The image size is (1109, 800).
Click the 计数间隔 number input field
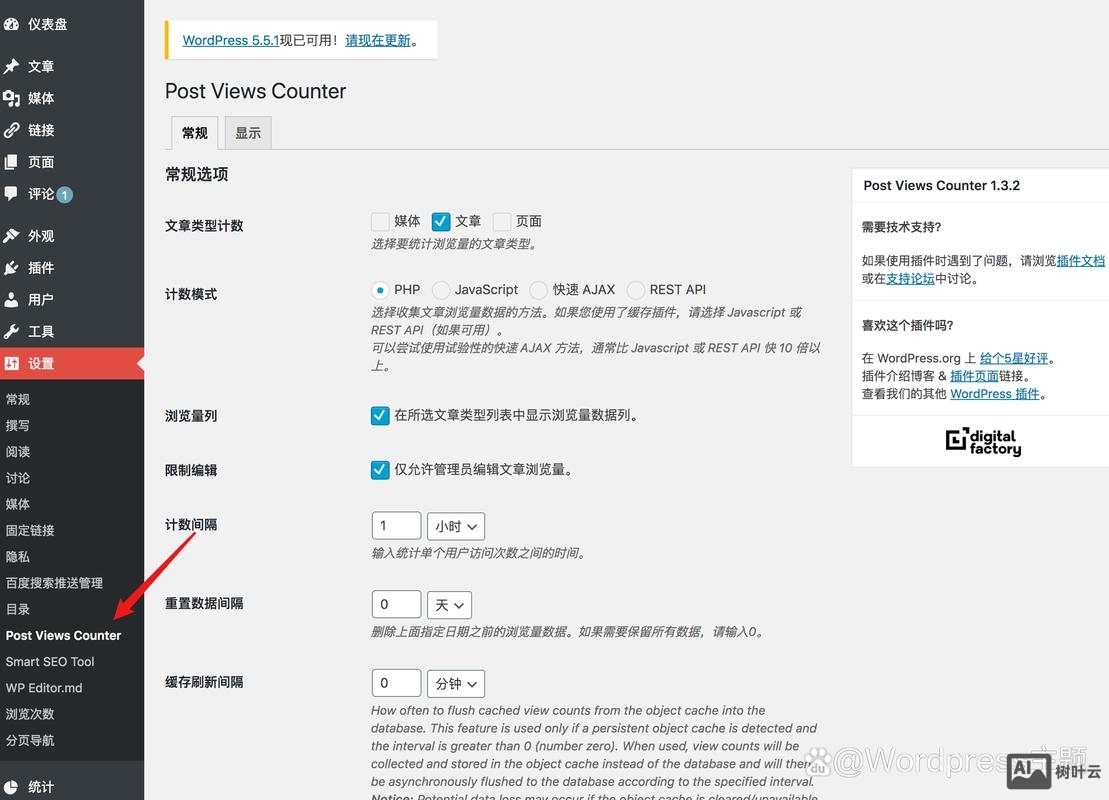coord(396,525)
